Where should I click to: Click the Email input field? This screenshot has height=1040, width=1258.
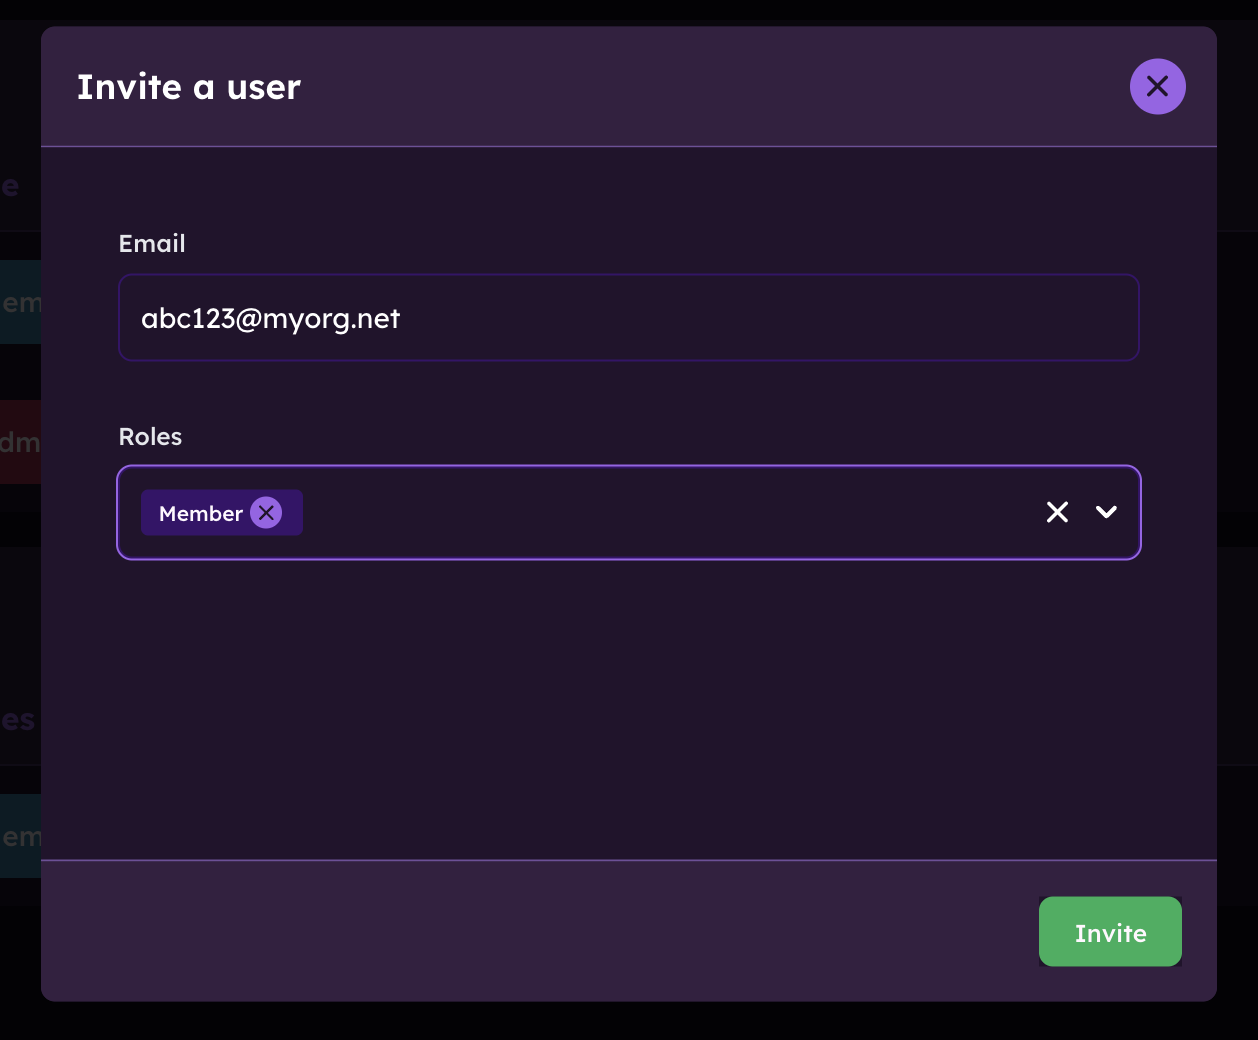[x=628, y=318]
